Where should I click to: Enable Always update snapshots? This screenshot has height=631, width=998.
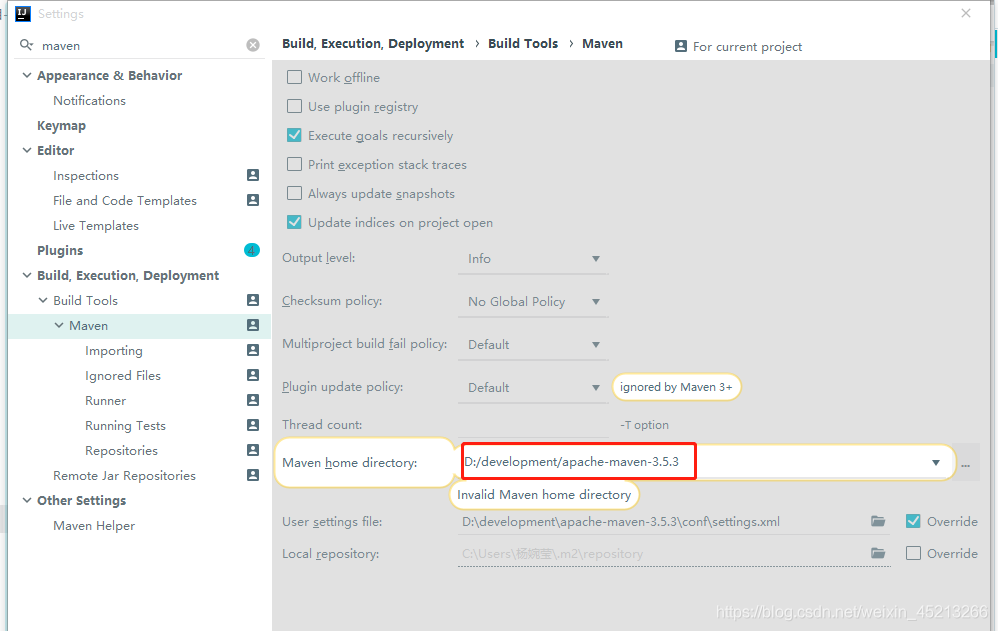pos(294,193)
